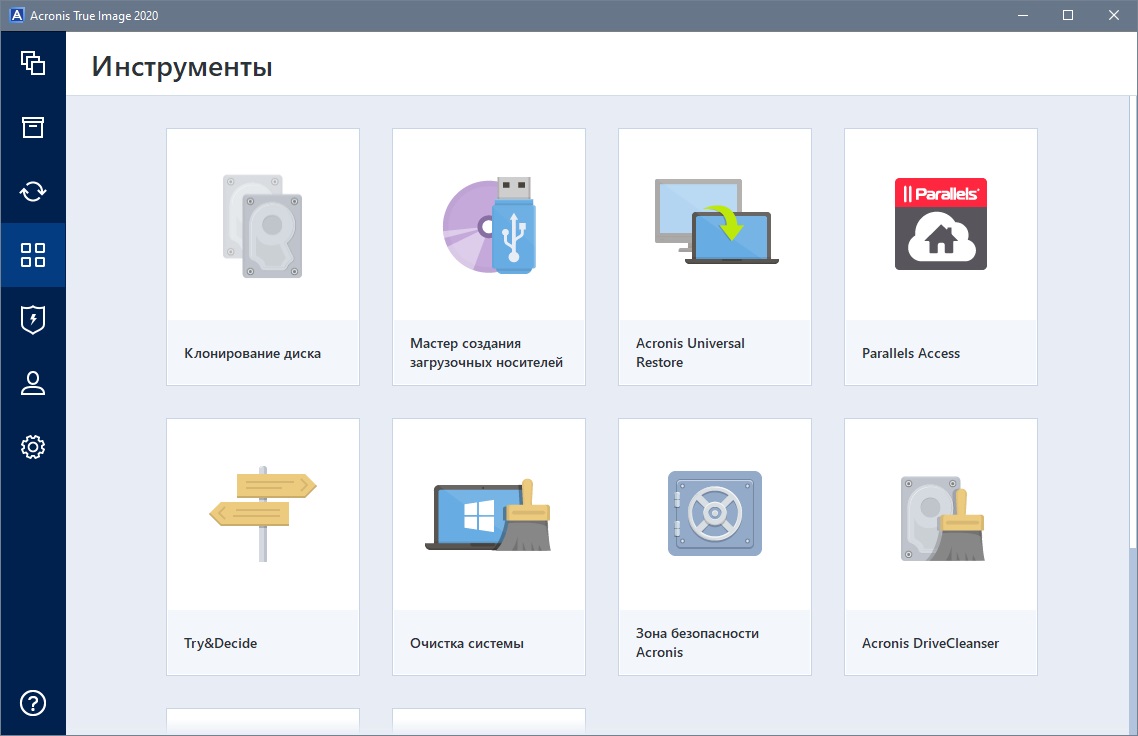Select the Tools grid icon in sidebar
Screen dimensions: 1138x736
tap(33, 255)
